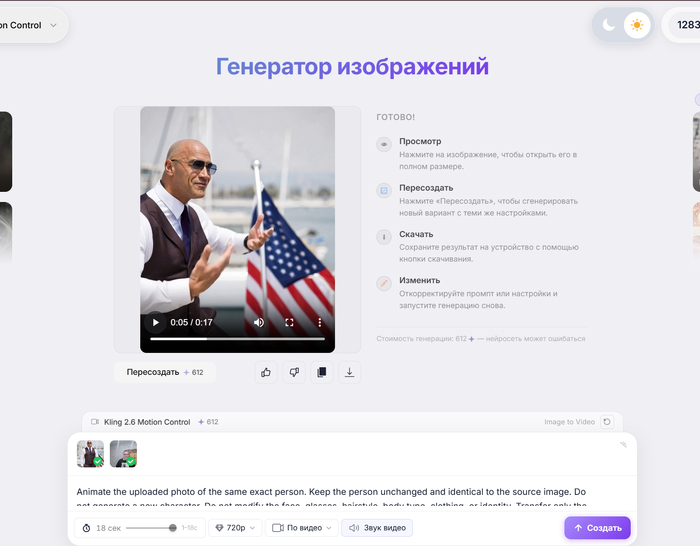Open the lower left gallery thumbnail
This screenshot has height=546, width=700.
(6, 233)
